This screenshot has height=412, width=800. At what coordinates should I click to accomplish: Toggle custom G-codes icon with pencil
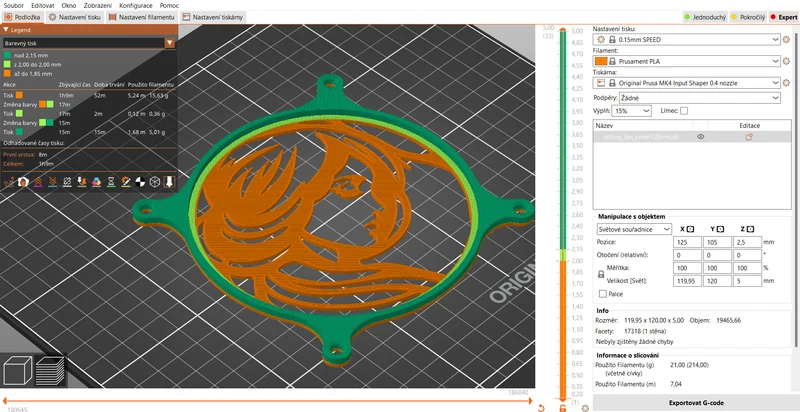click(x=126, y=182)
